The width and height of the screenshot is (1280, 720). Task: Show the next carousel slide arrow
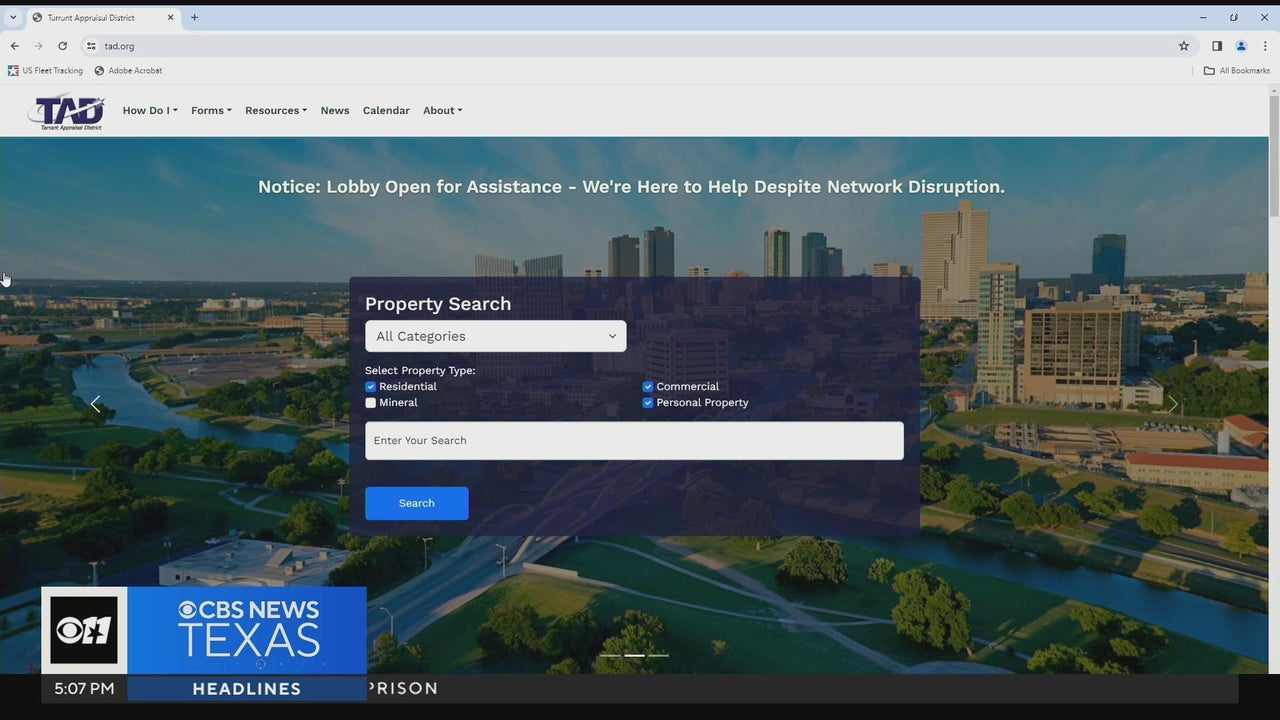(x=1173, y=405)
